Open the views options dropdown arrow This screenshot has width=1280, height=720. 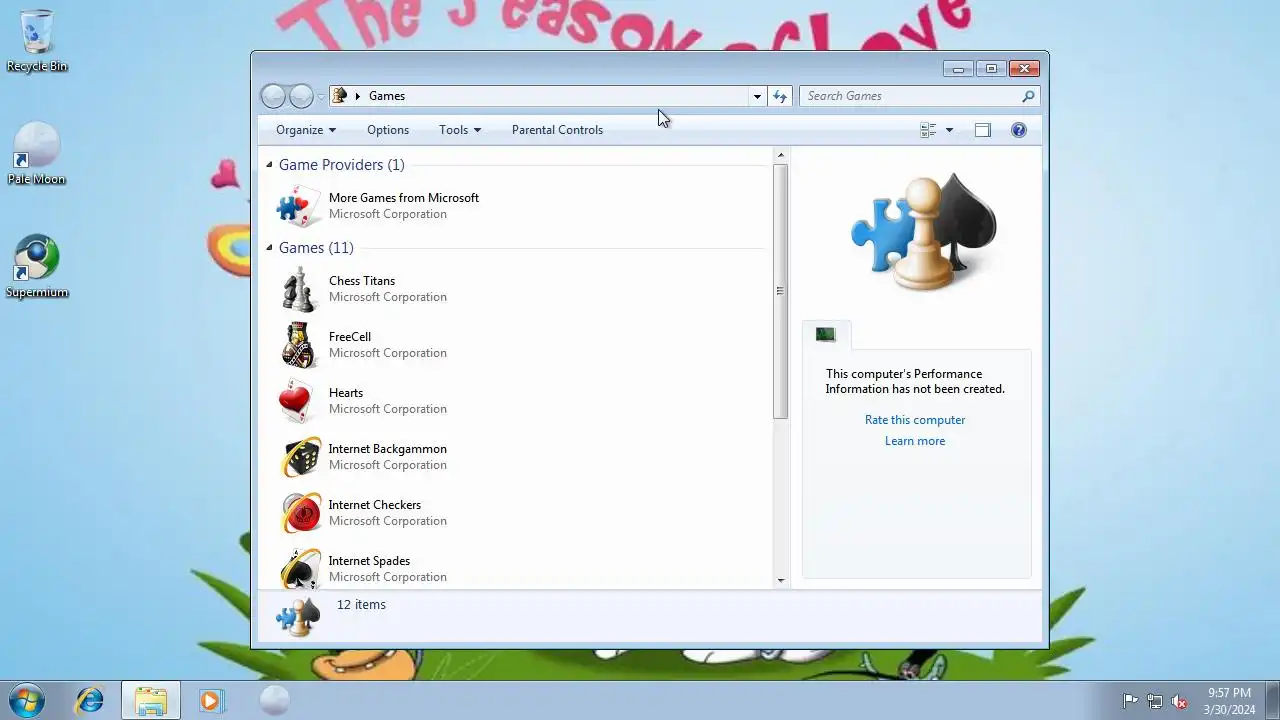[949, 130]
